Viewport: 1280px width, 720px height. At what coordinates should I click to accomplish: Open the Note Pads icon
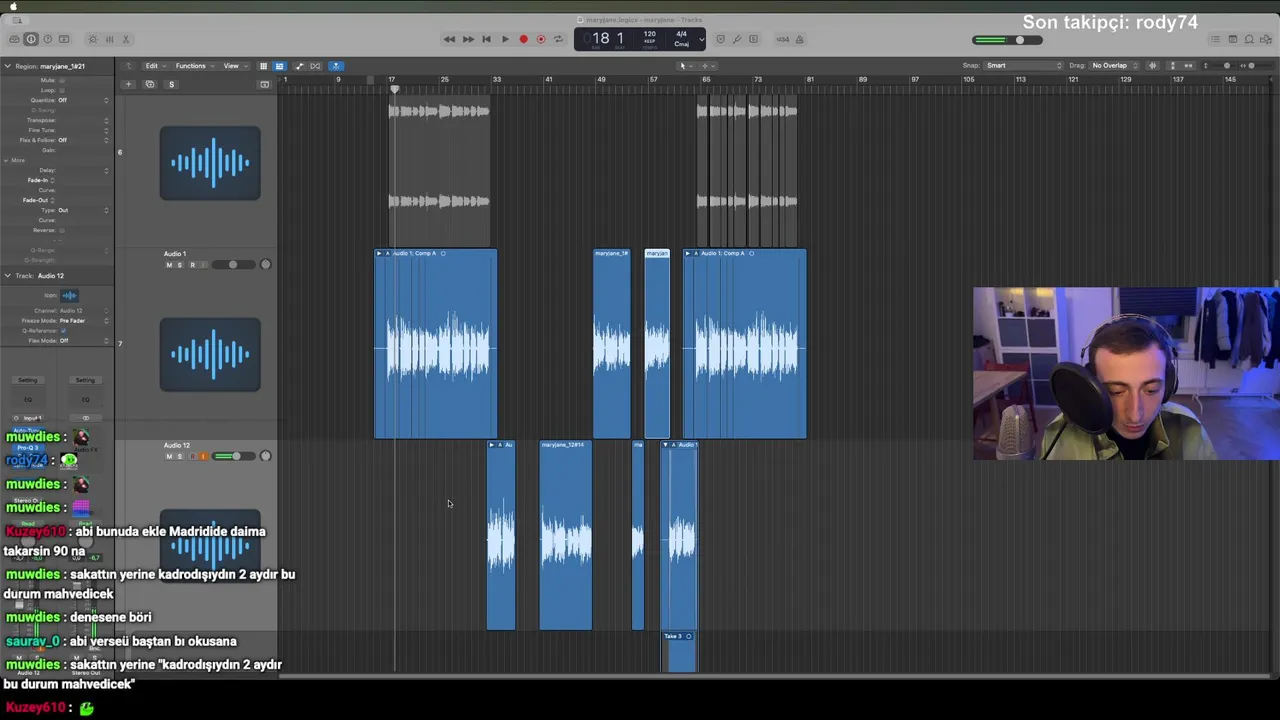[x=1233, y=39]
